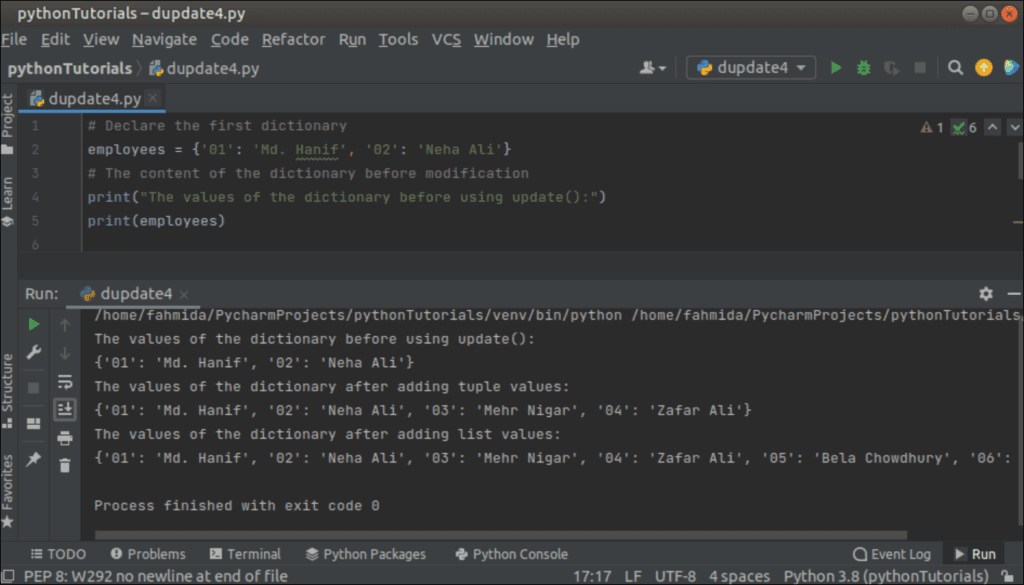
Task: Run dupdate4 via the green toolbar arrow
Action: pyautogui.click(x=836, y=67)
